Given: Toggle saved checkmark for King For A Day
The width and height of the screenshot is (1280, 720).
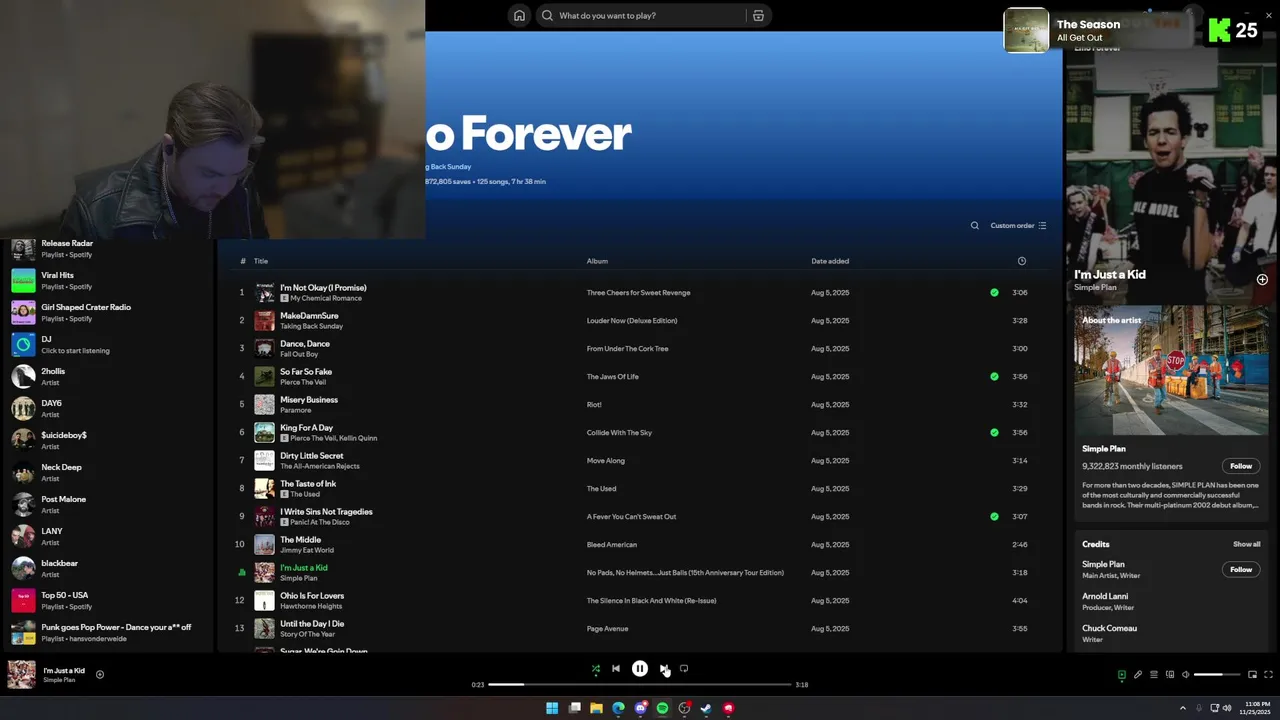Looking at the screenshot, I should [994, 433].
